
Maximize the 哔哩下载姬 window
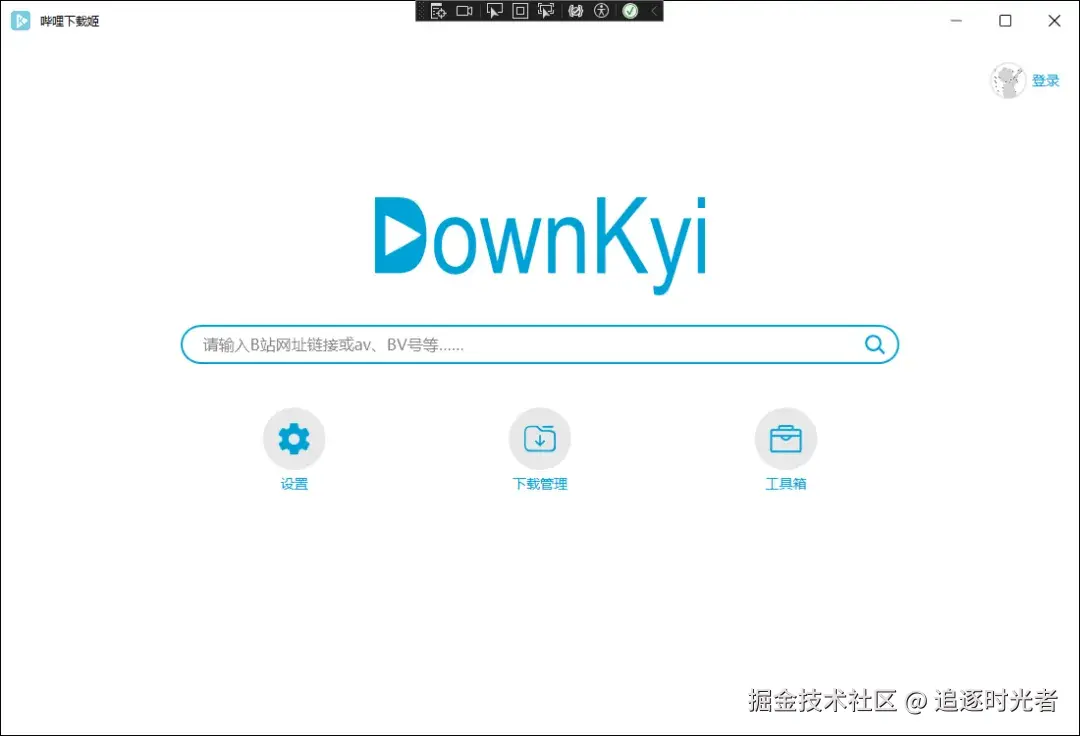1006,21
